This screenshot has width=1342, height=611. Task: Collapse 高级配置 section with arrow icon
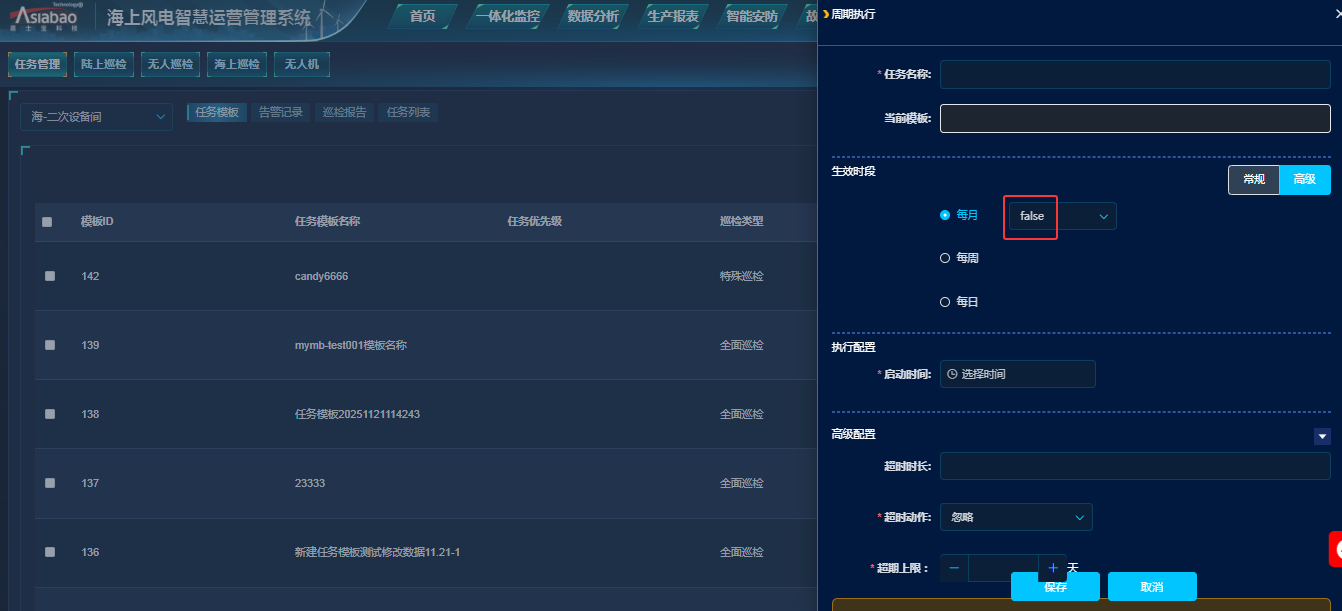coord(1322,436)
